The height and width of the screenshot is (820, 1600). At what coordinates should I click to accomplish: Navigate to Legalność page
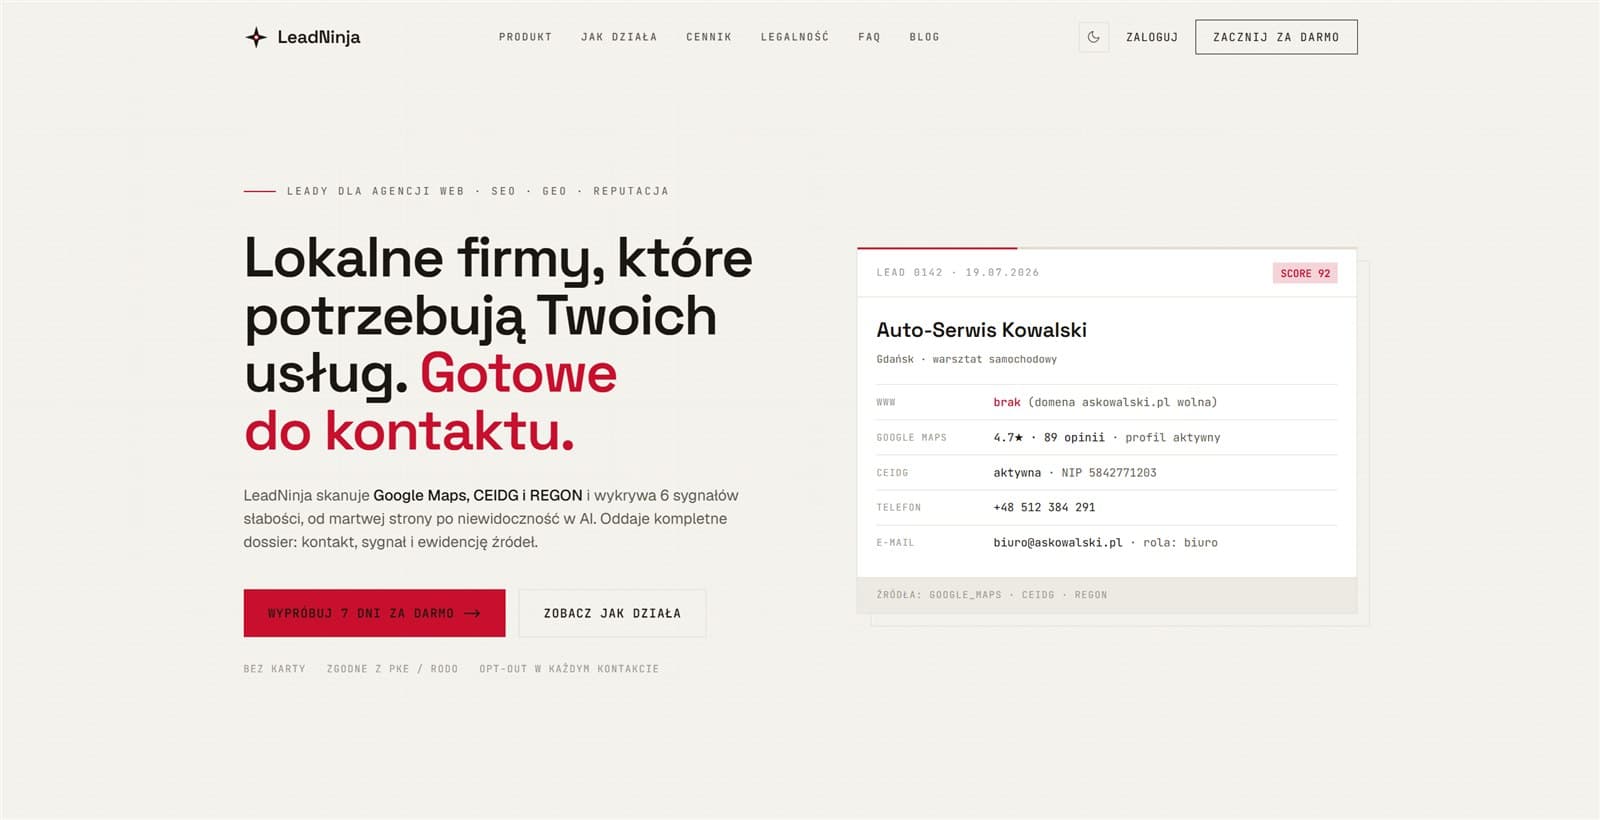point(795,37)
